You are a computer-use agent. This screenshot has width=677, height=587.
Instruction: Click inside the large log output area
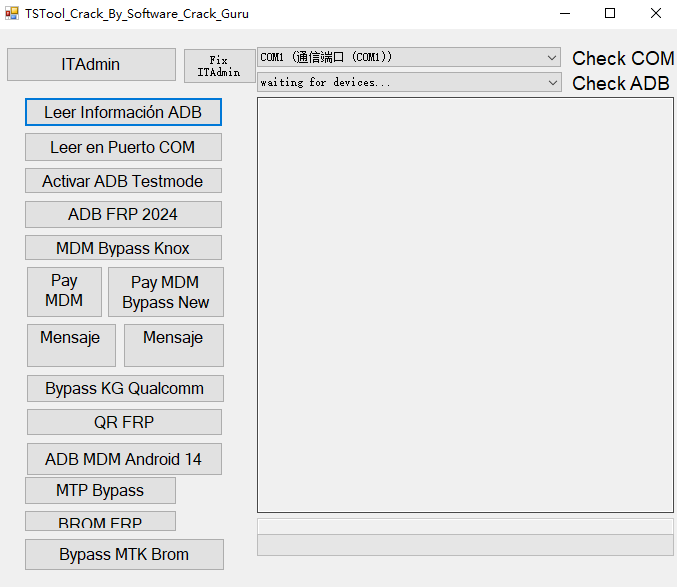click(x=465, y=305)
